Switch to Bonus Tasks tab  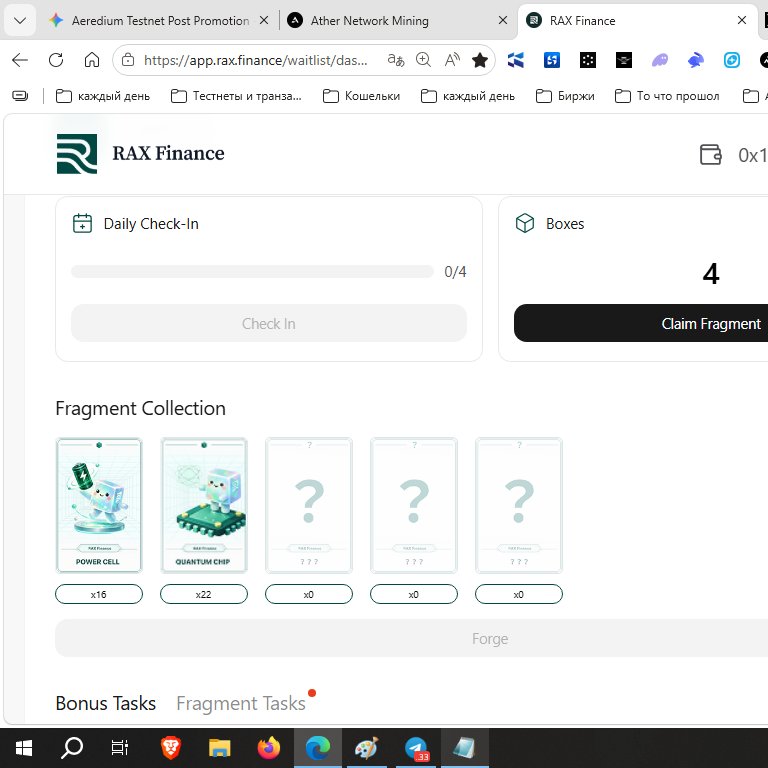[x=106, y=703]
